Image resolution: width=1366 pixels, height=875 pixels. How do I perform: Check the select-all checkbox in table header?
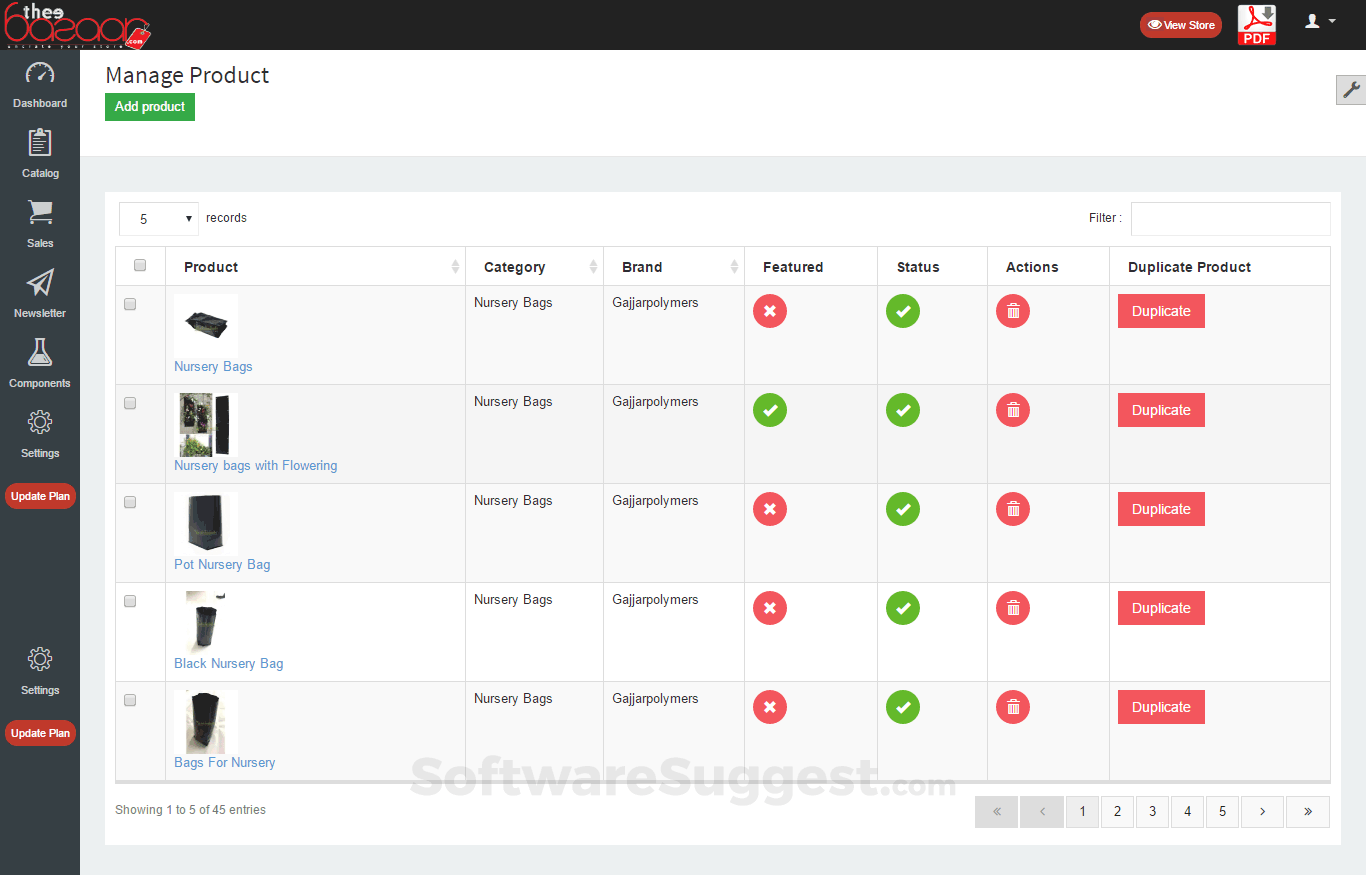click(140, 266)
